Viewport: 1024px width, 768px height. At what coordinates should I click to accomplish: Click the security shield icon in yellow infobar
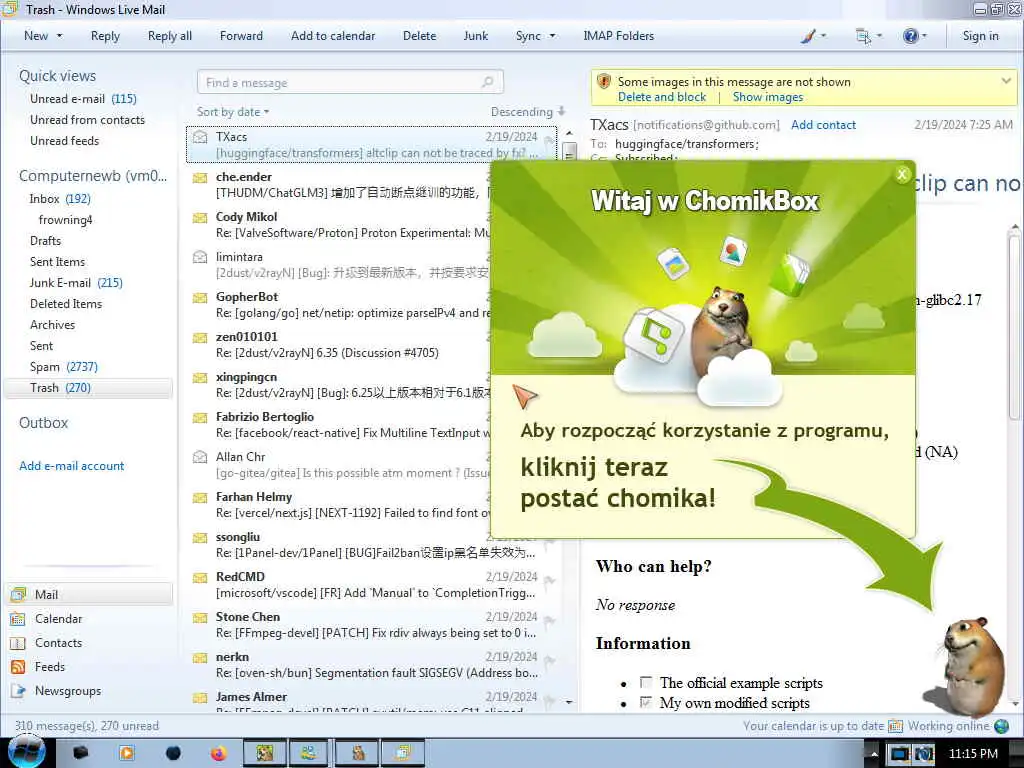point(604,81)
